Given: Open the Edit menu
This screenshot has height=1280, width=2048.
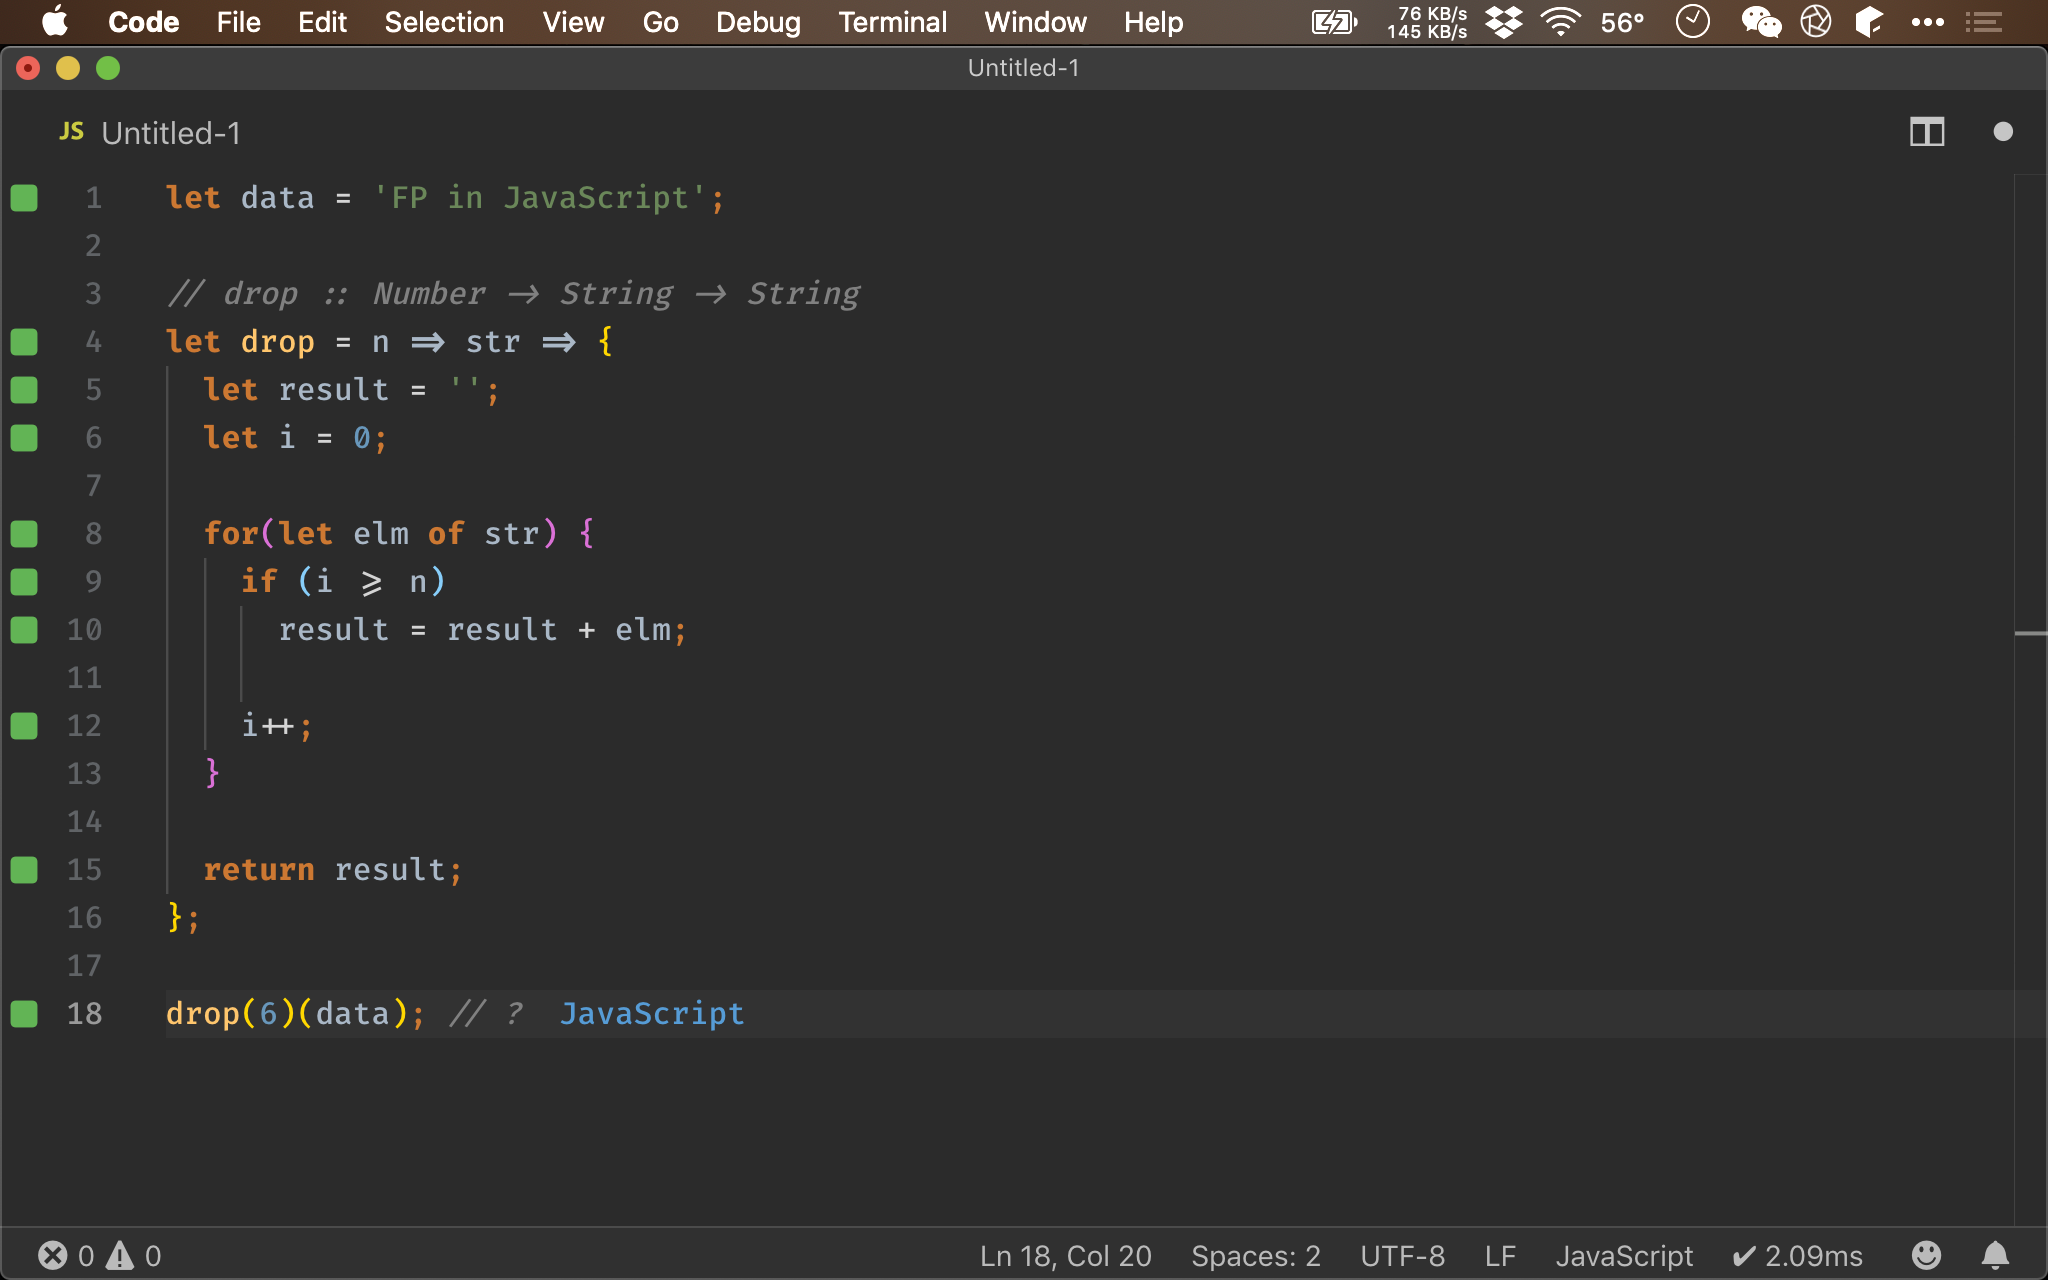Looking at the screenshot, I should click(322, 21).
